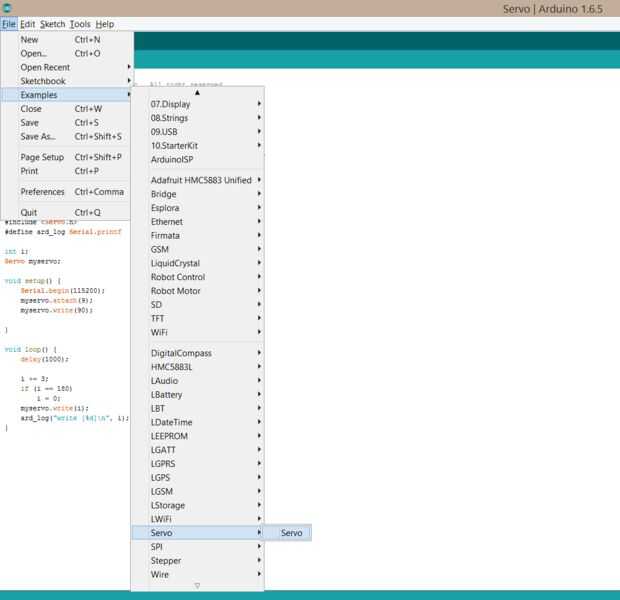Expand LGPRS examples submenu
Image resolution: width=620 pixels, height=600 pixels.
pos(198,464)
